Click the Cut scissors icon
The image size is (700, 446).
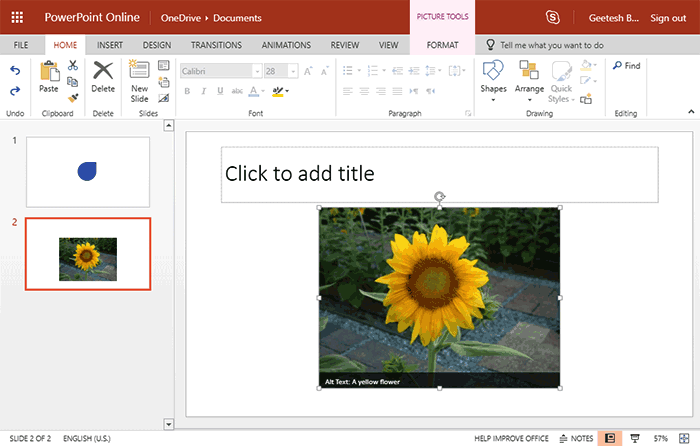tap(72, 65)
